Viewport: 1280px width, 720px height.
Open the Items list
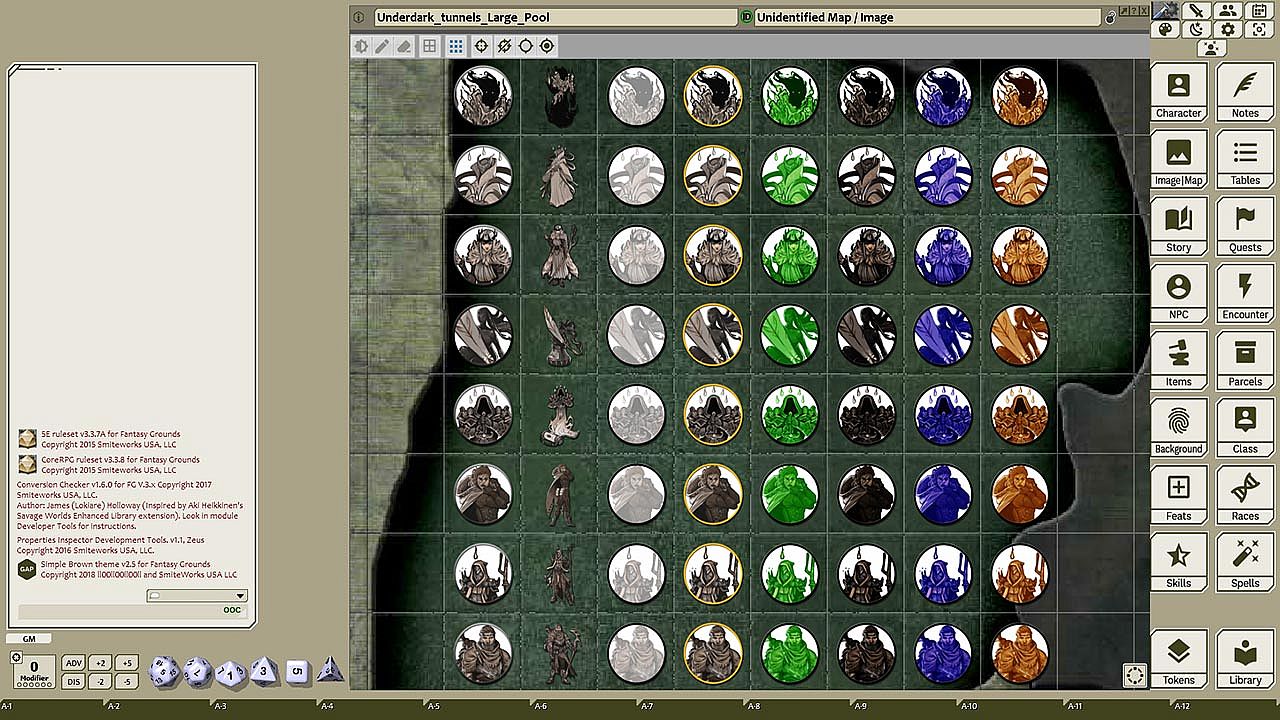[1178, 360]
